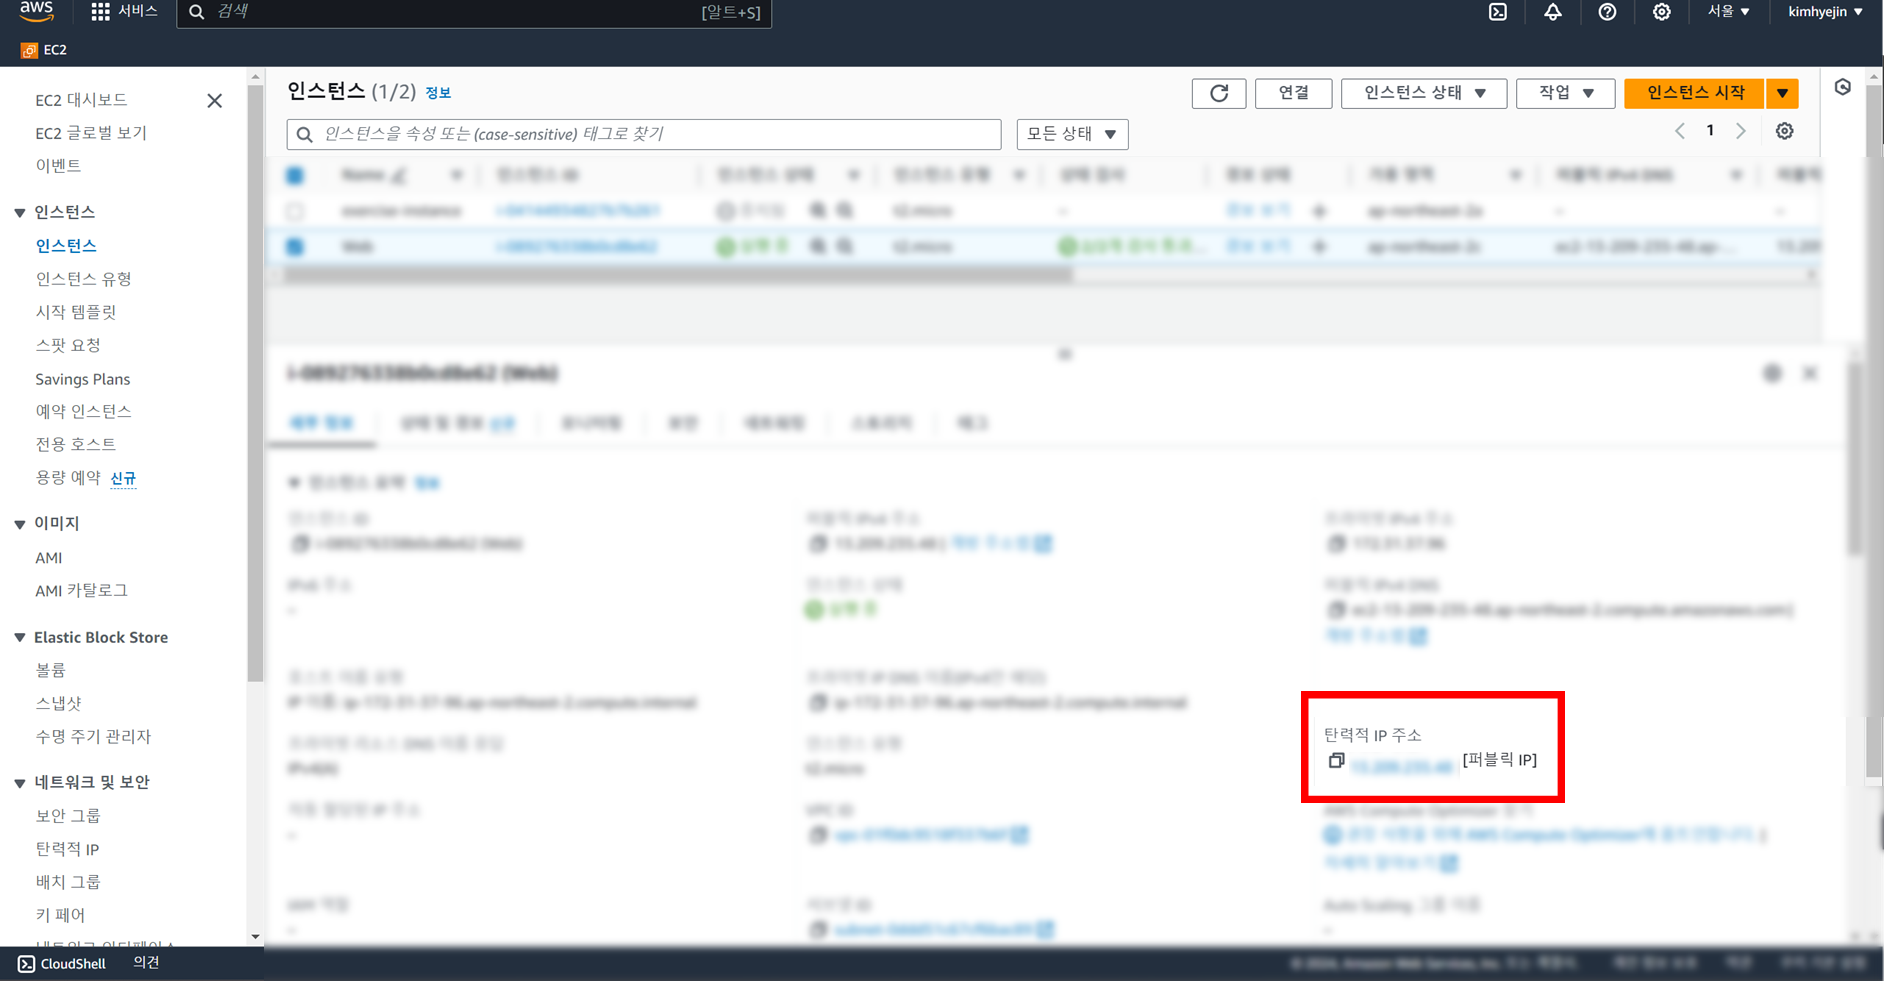Open the Instance state dropdown

click(x=1424, y=93)
